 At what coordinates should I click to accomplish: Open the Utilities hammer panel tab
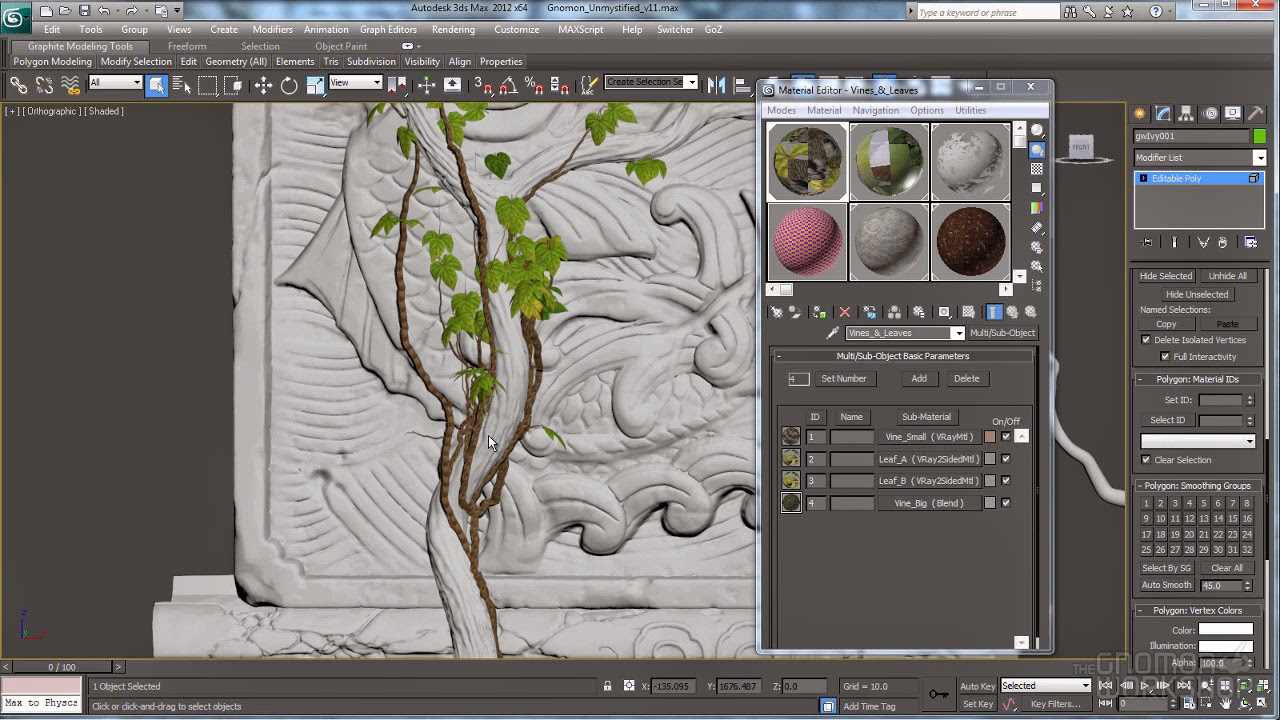point(1255,113)
